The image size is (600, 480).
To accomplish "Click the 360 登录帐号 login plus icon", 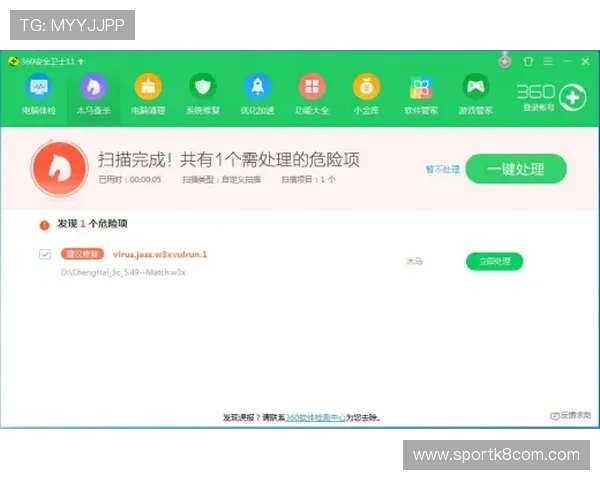I will pyautogui.click(x=572, y=98).
